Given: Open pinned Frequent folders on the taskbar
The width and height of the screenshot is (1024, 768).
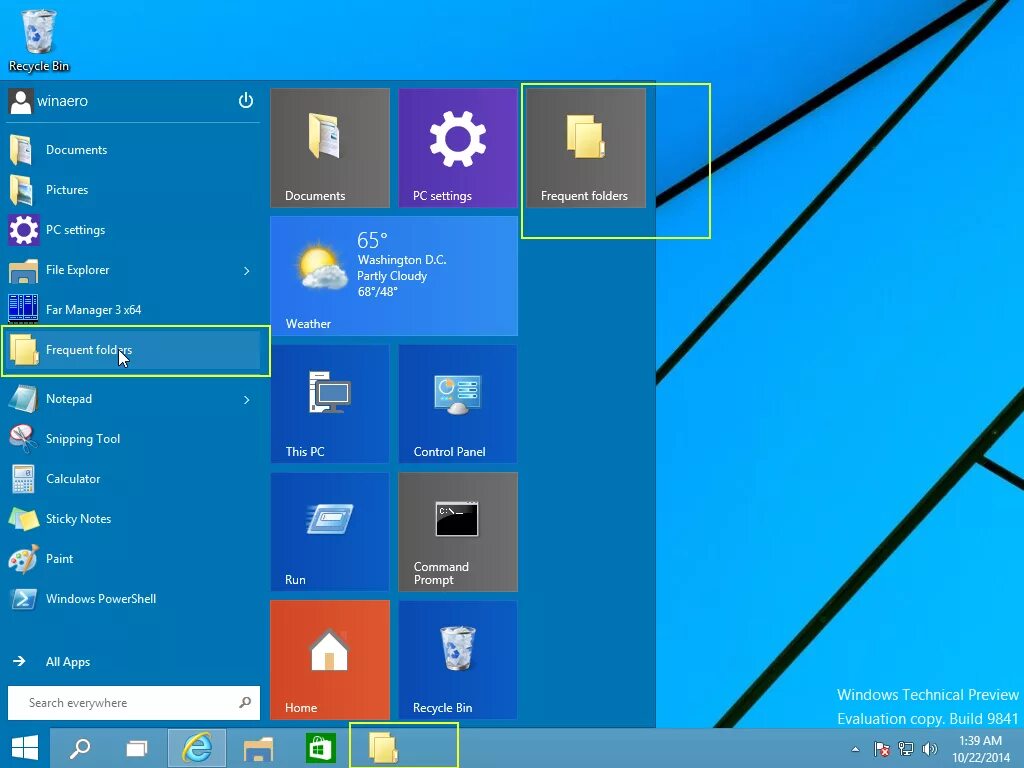Looking at the screenshot, I should [x=382, y=748].
